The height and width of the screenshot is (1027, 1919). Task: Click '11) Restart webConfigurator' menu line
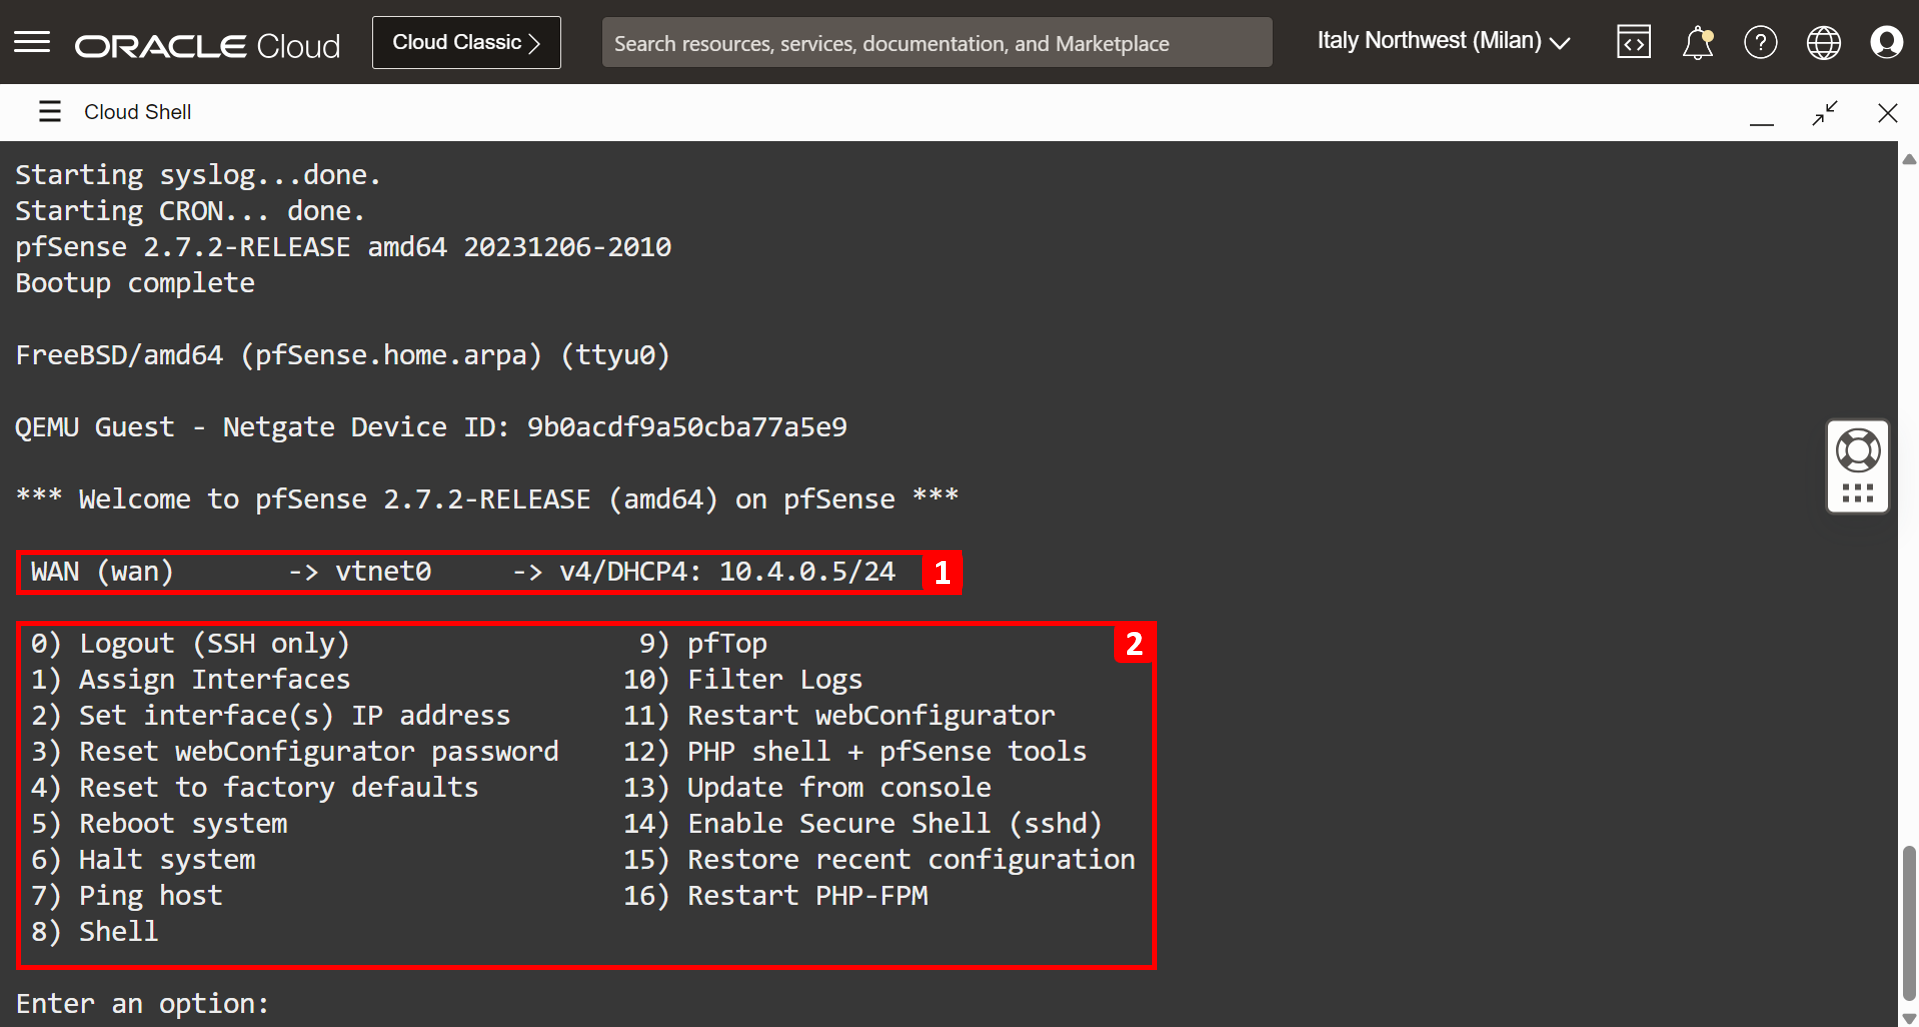pos(839,715)
